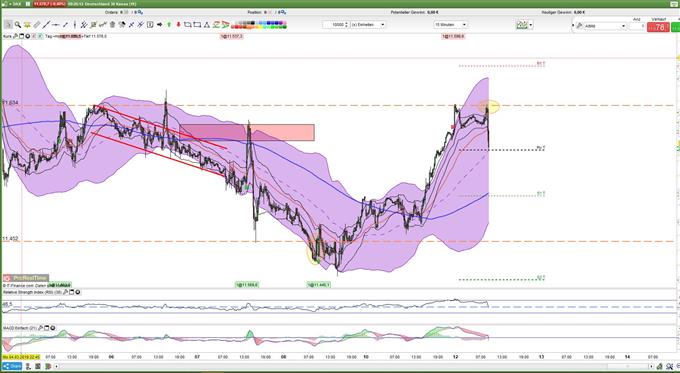The width and height of the screenshot is (680, 373).
Task: Open RSI indicator settings wrench
Action: tap(65, 292)
